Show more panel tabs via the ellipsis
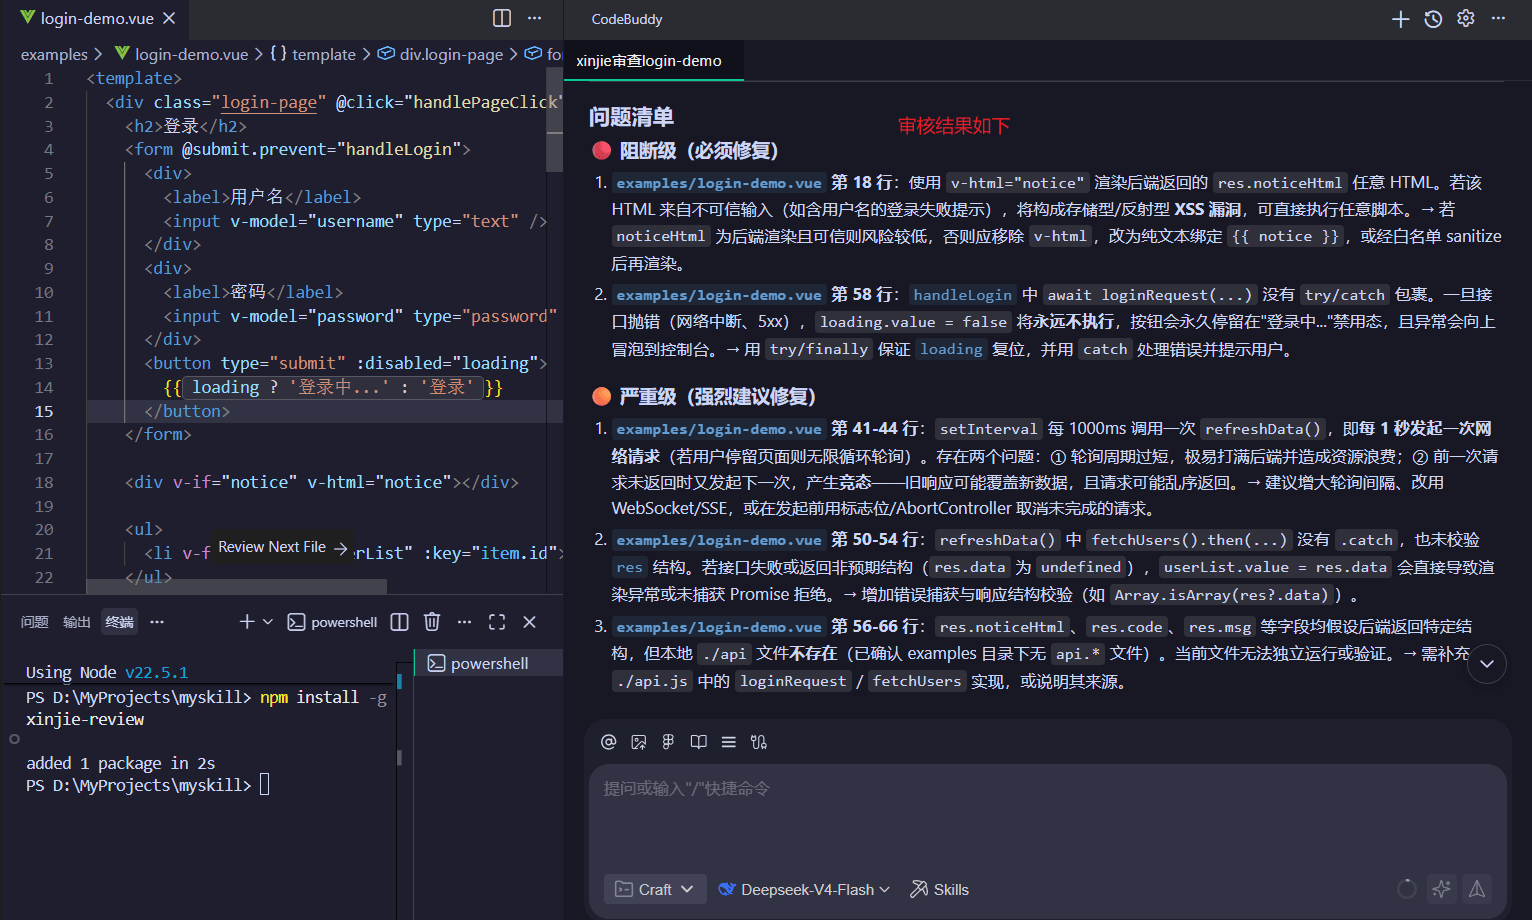The height and width of the screenshot is (920, 1532). pyautogui.click(x=157, y=622)
